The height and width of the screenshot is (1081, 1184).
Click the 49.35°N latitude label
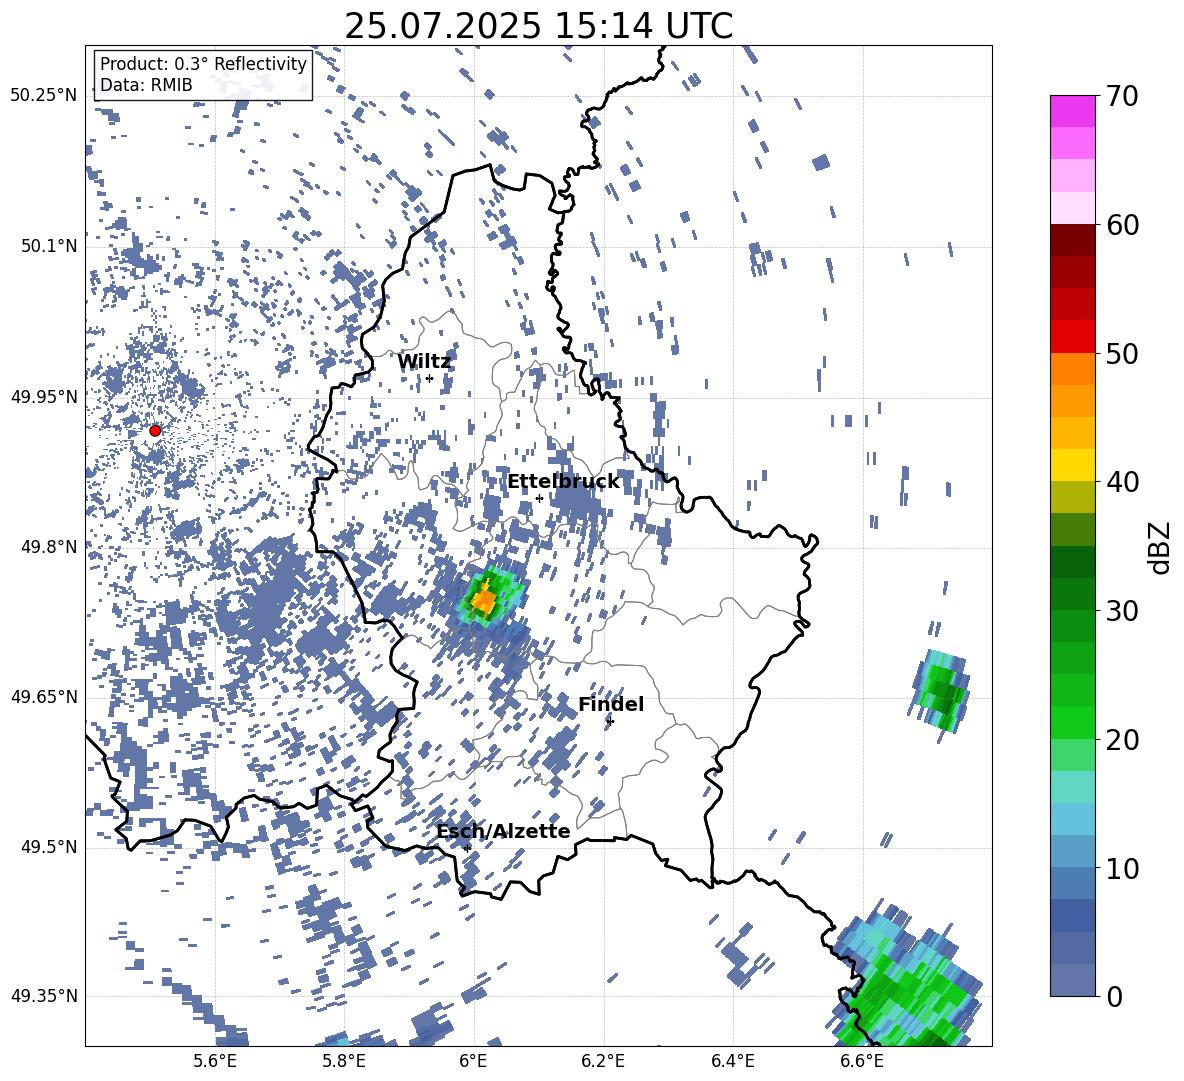[44, 996]
